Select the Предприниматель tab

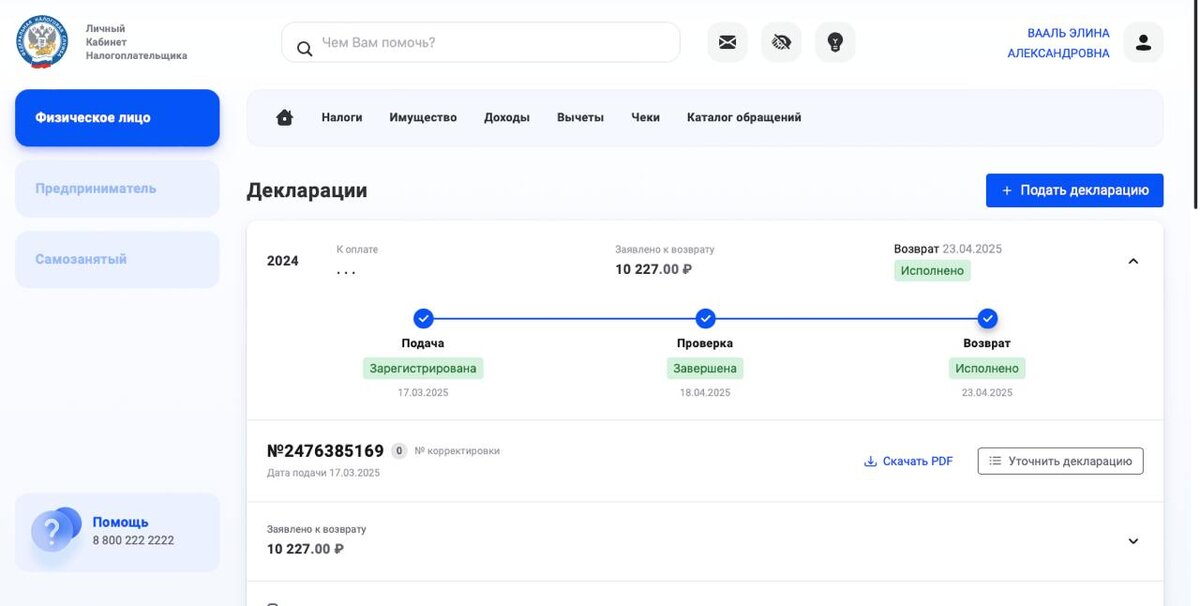pyautogui.click(x=117, y=188)
